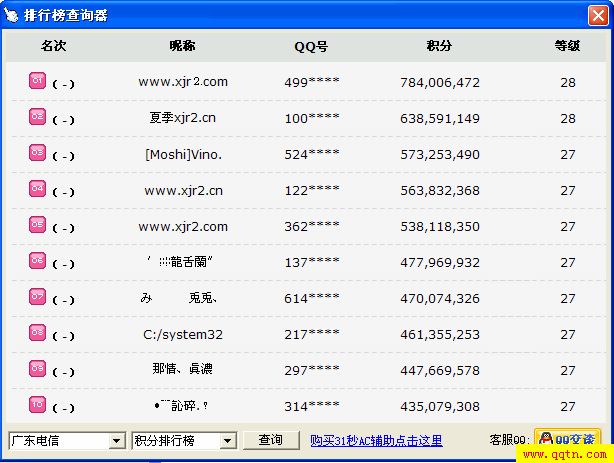Click the rank 03 pink badge icon

tap(37, 153)
